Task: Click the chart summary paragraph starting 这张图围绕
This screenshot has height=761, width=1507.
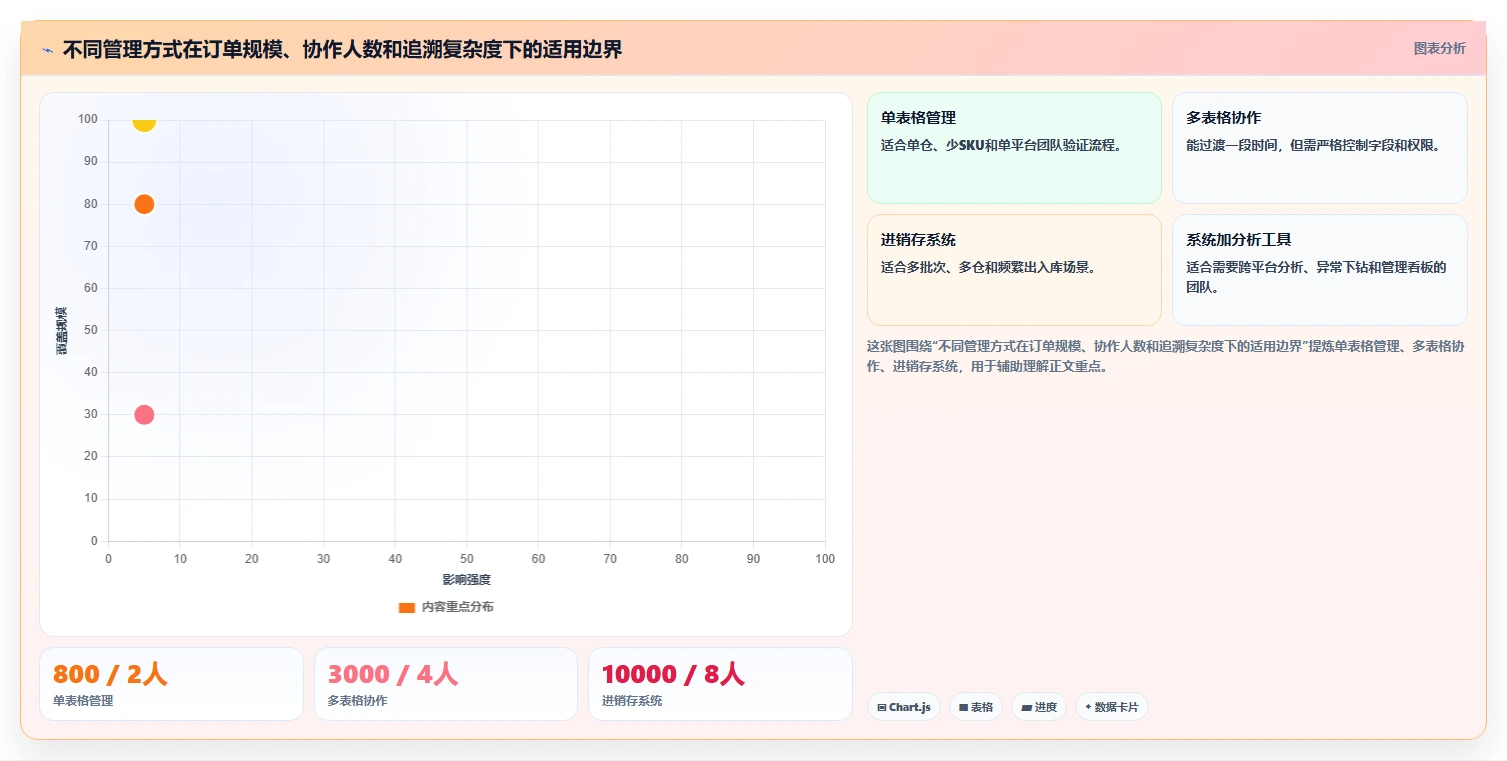Action: pos(1166,356)
